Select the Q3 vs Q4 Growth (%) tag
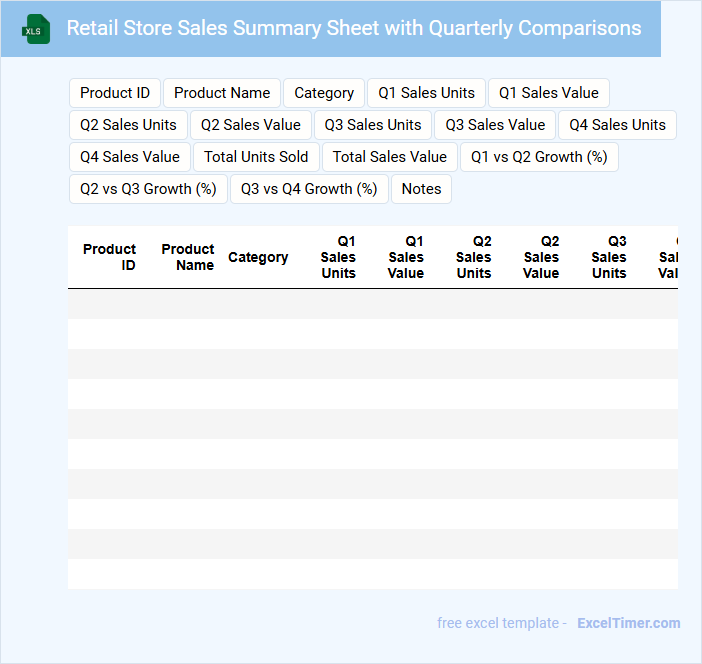This screenshot has height=664, width=702. click(309, 189)
